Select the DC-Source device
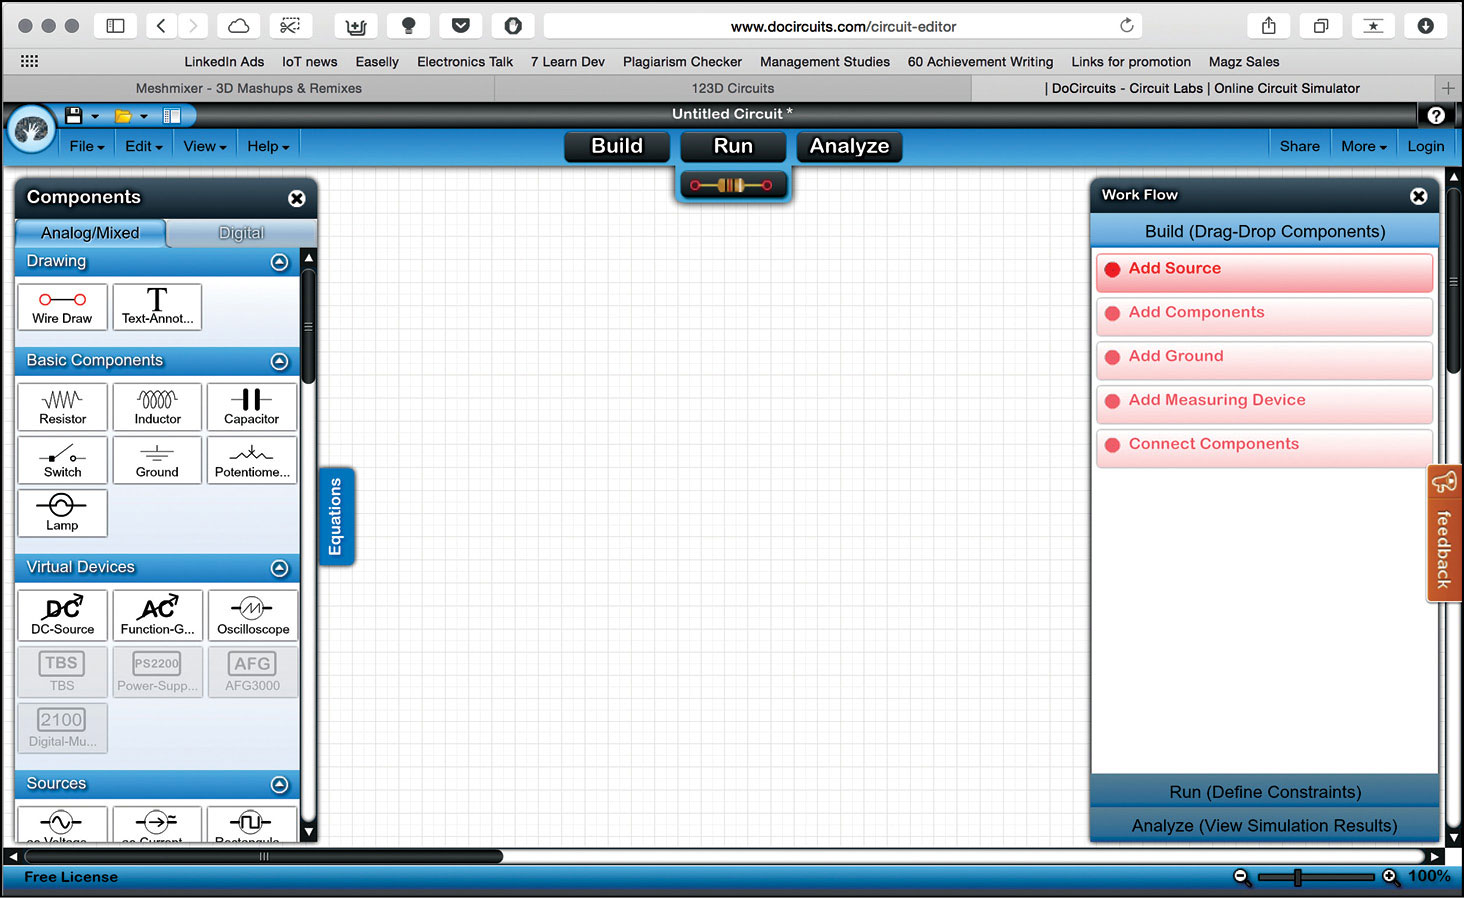This screenshot has width=1464, height=898. [x=62, y=615]
